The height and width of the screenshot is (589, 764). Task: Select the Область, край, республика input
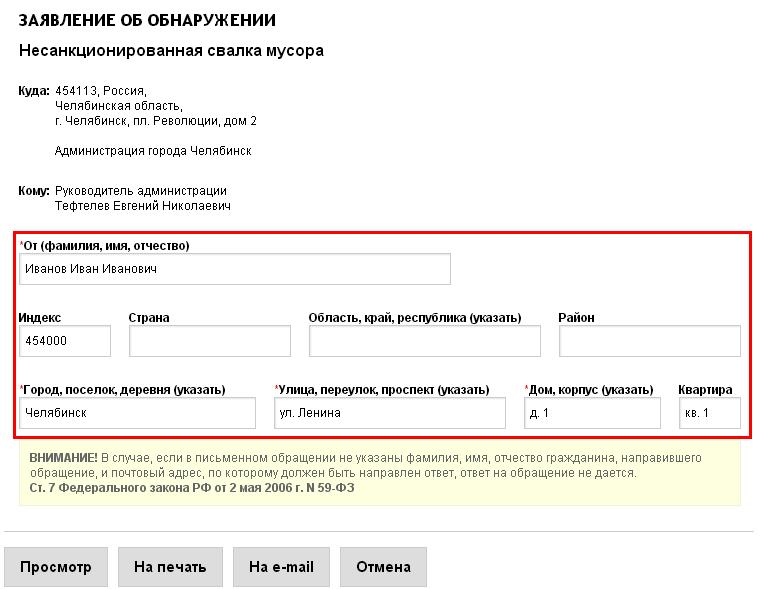coord(424,341)
